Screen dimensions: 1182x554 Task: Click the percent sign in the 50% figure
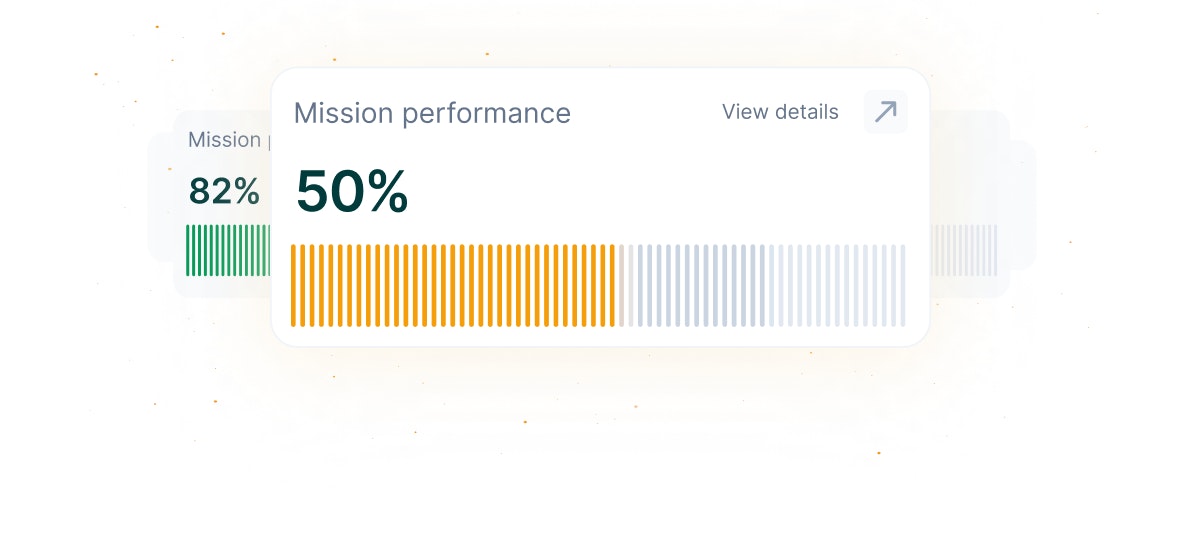point(387,193)
